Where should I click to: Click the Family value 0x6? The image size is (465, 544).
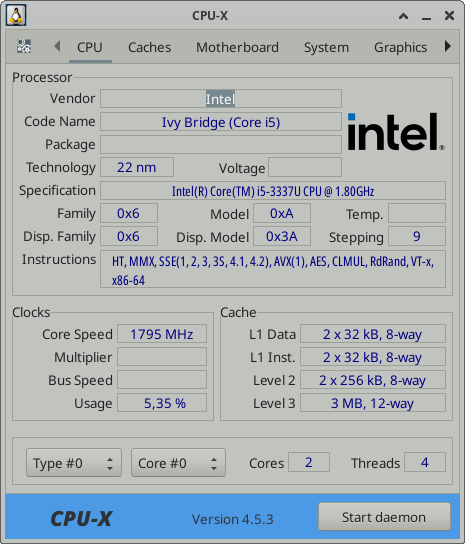point(129,213)
